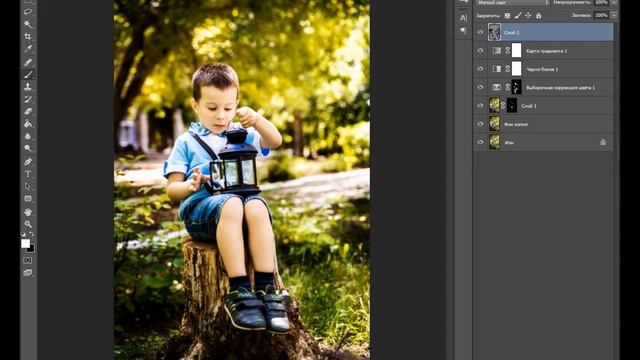The width and height of the screenshot is (640, 360).
Task: Select the Выборочная коррекция цвета 1 mask thumbnail
Action: [516, 87]
